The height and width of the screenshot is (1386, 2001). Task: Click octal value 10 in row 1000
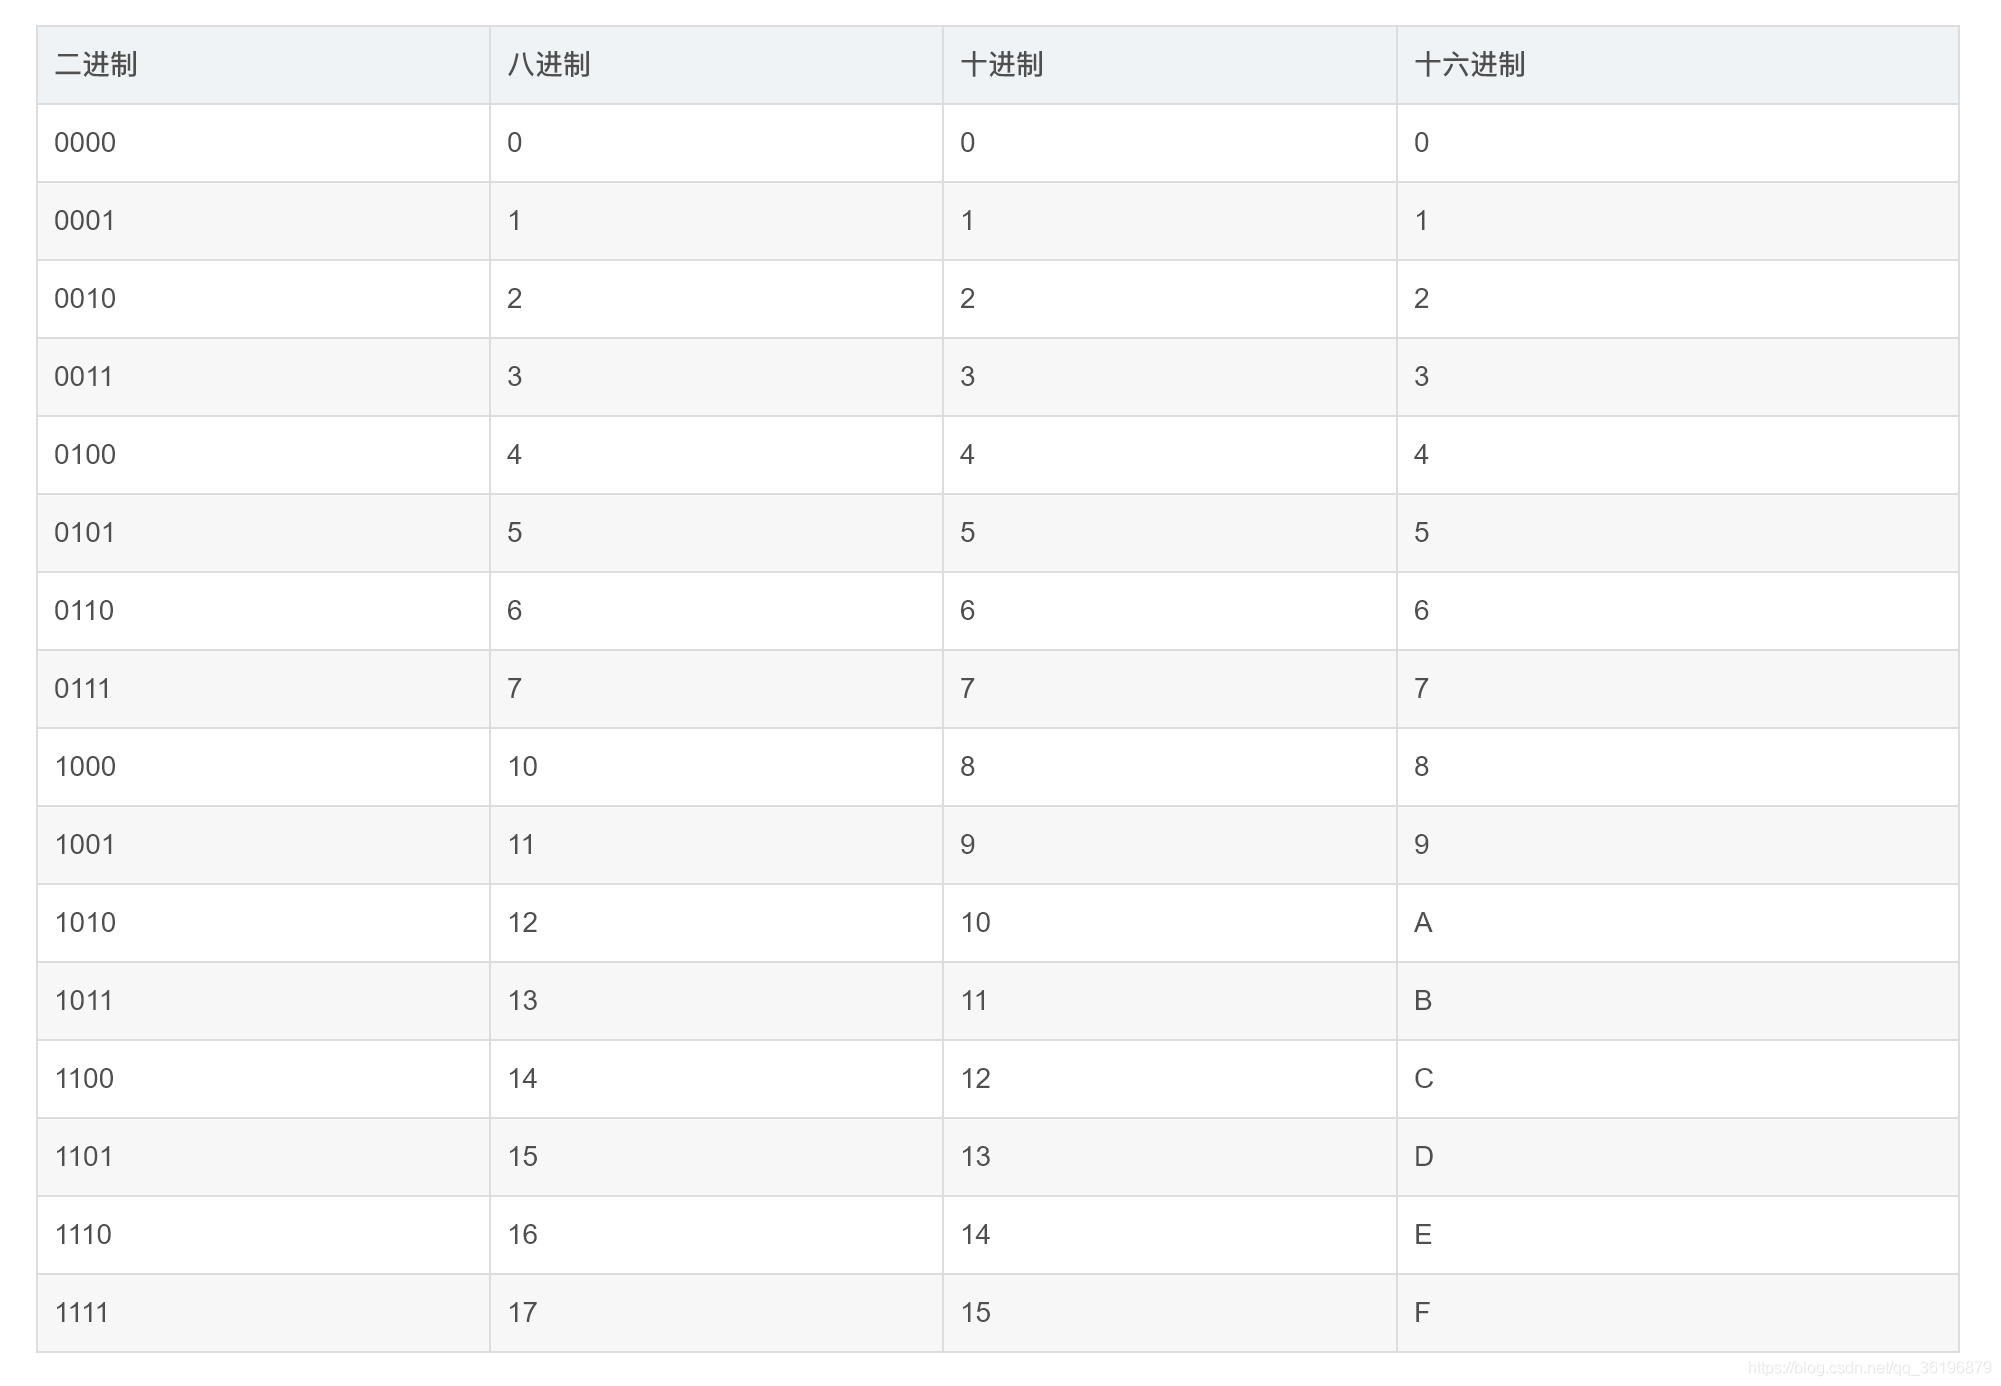click(x=522, y=767)
